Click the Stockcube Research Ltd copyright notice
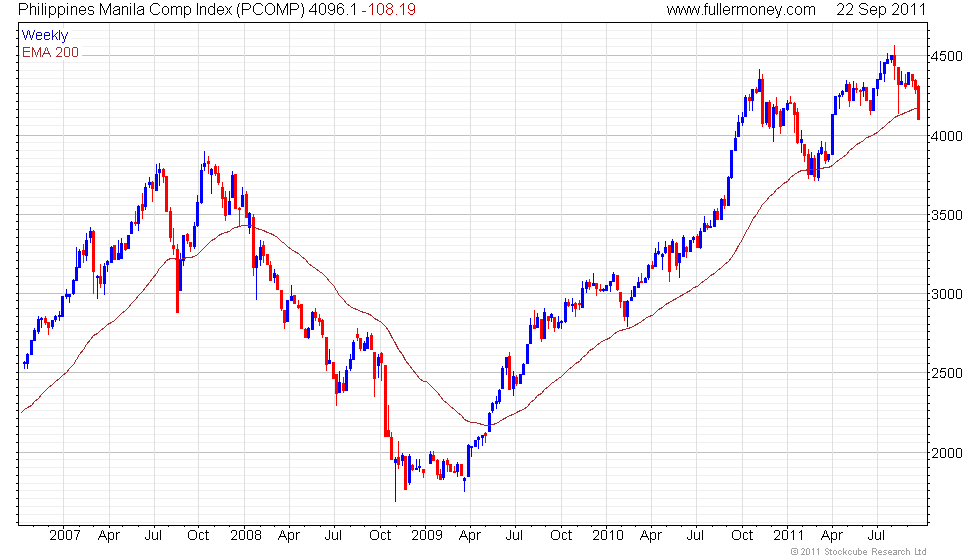The image size is (980, 560). tap(858, 551)
